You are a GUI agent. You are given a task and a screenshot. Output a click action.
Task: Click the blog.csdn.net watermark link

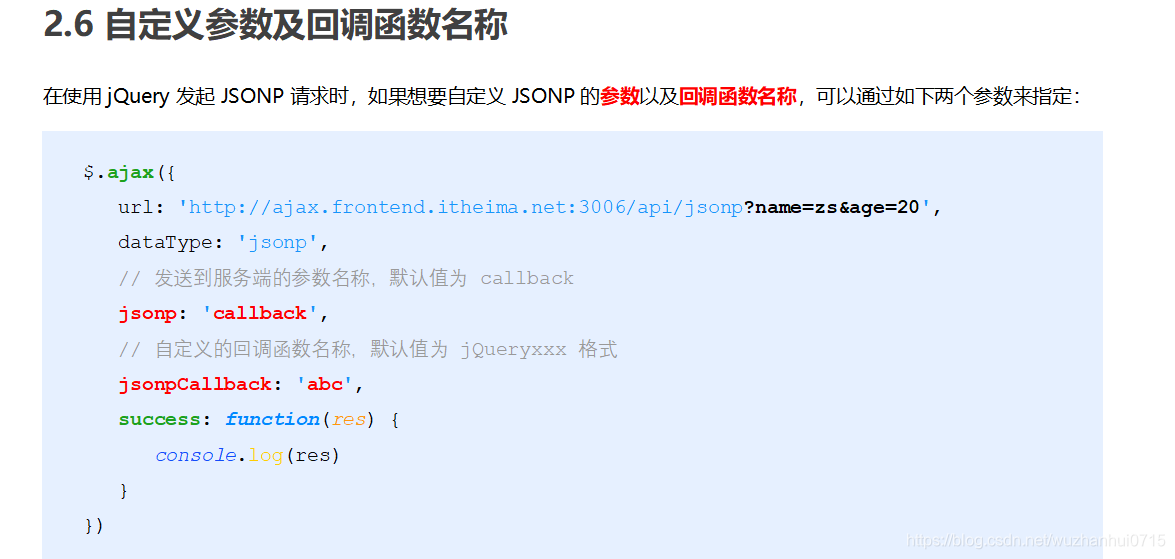click(x=1036, y=540)
